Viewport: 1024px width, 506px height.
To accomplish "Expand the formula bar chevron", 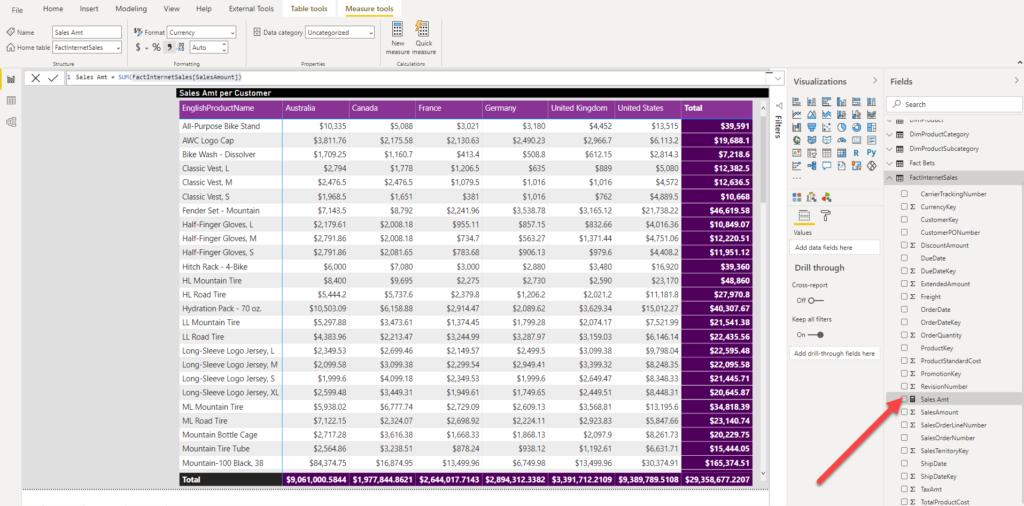I will pos(777,78).
